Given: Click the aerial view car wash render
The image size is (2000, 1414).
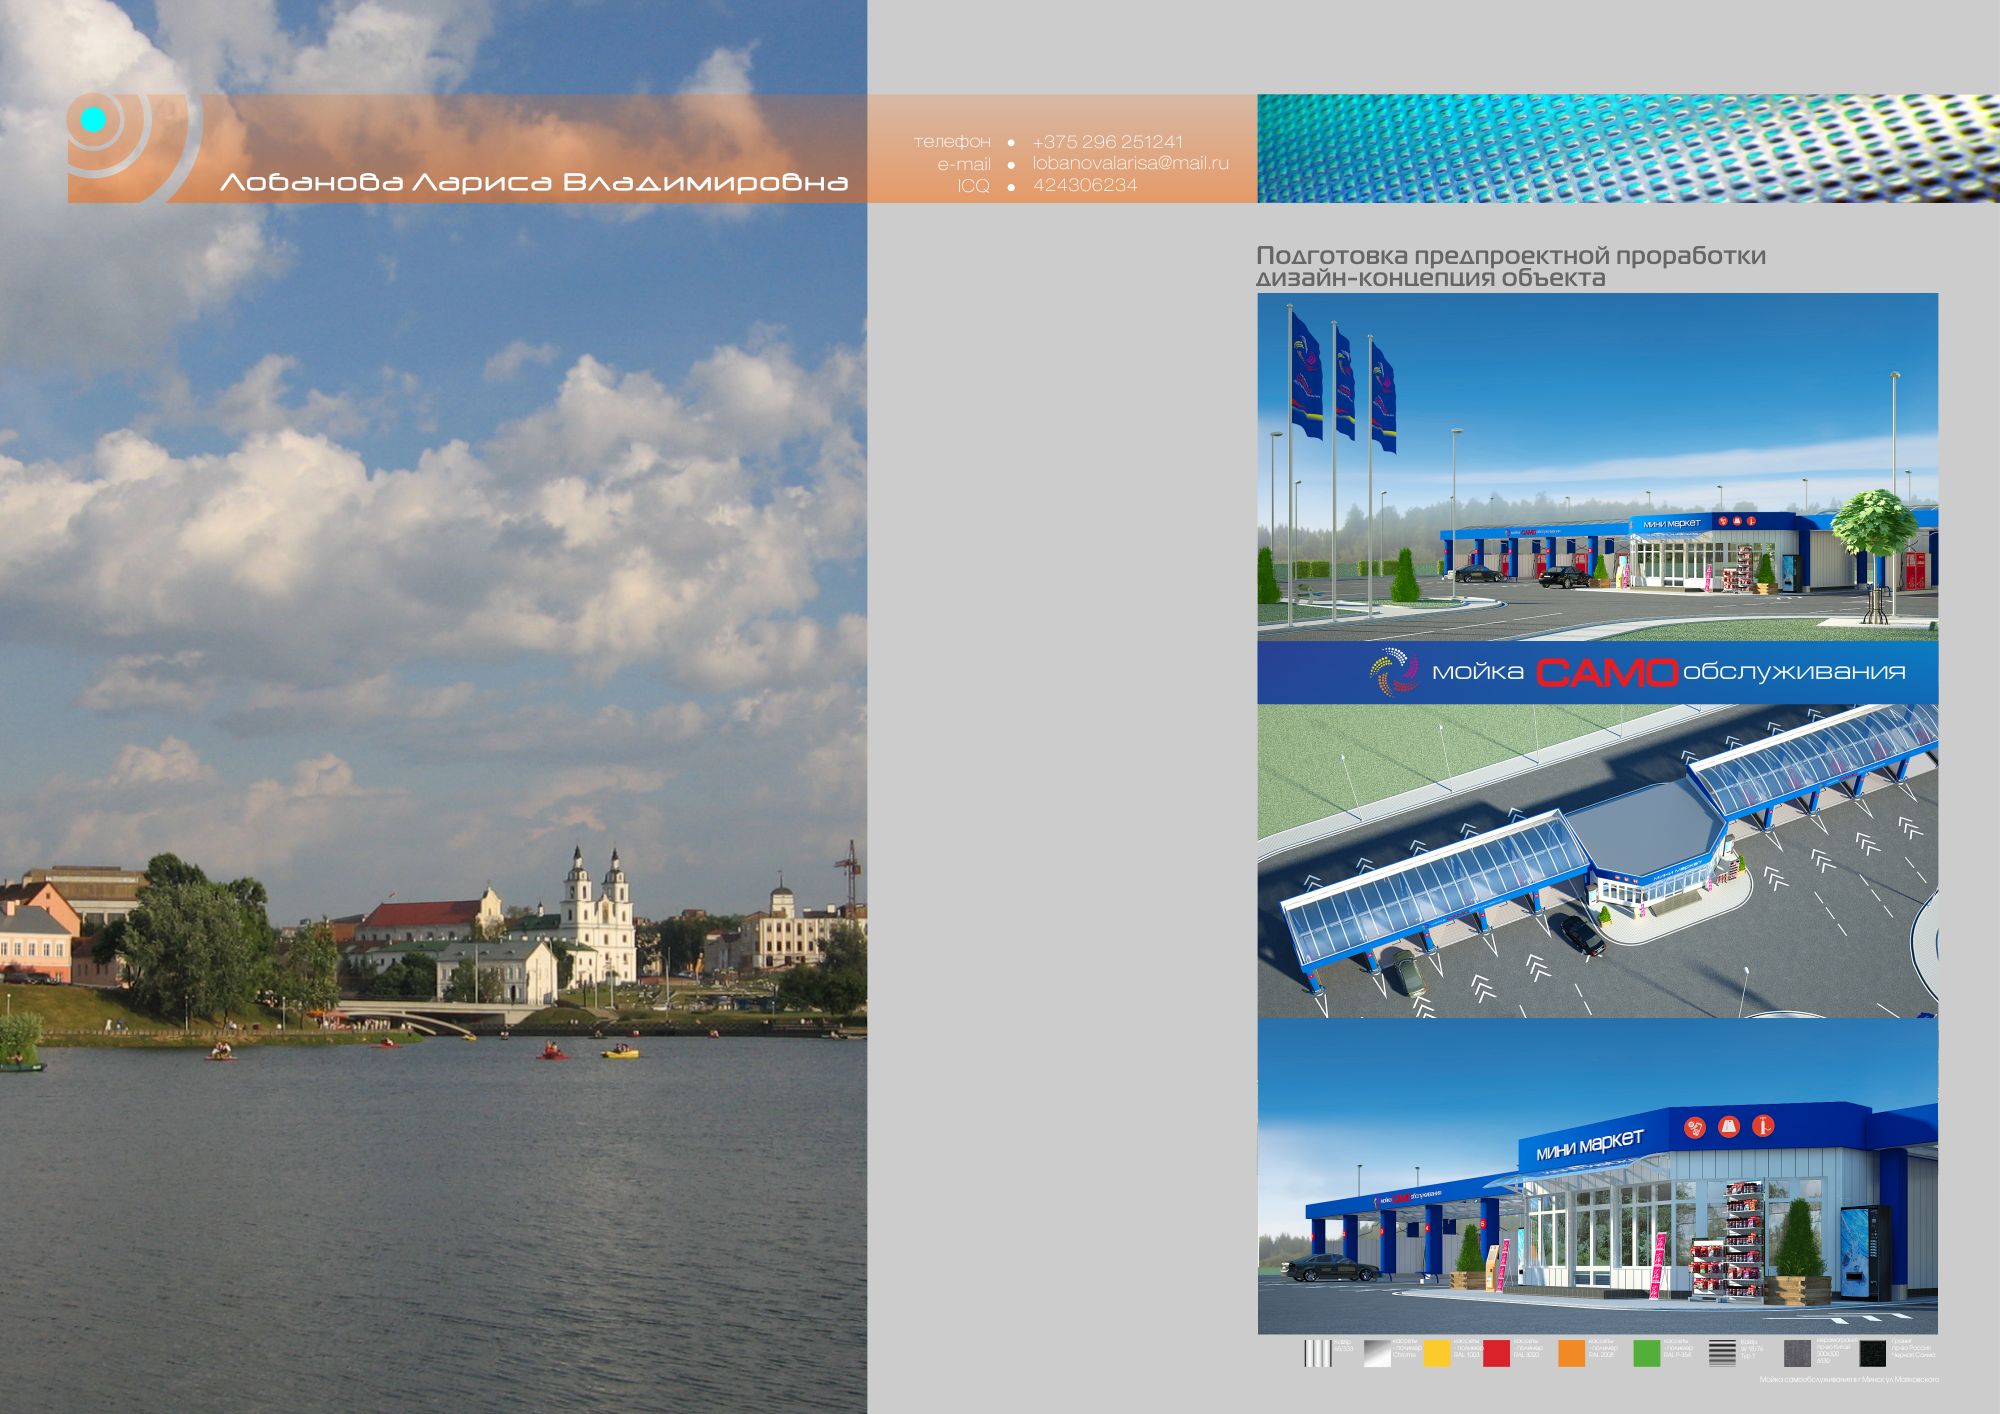Looking at the screenshot, I should 1597,861.
